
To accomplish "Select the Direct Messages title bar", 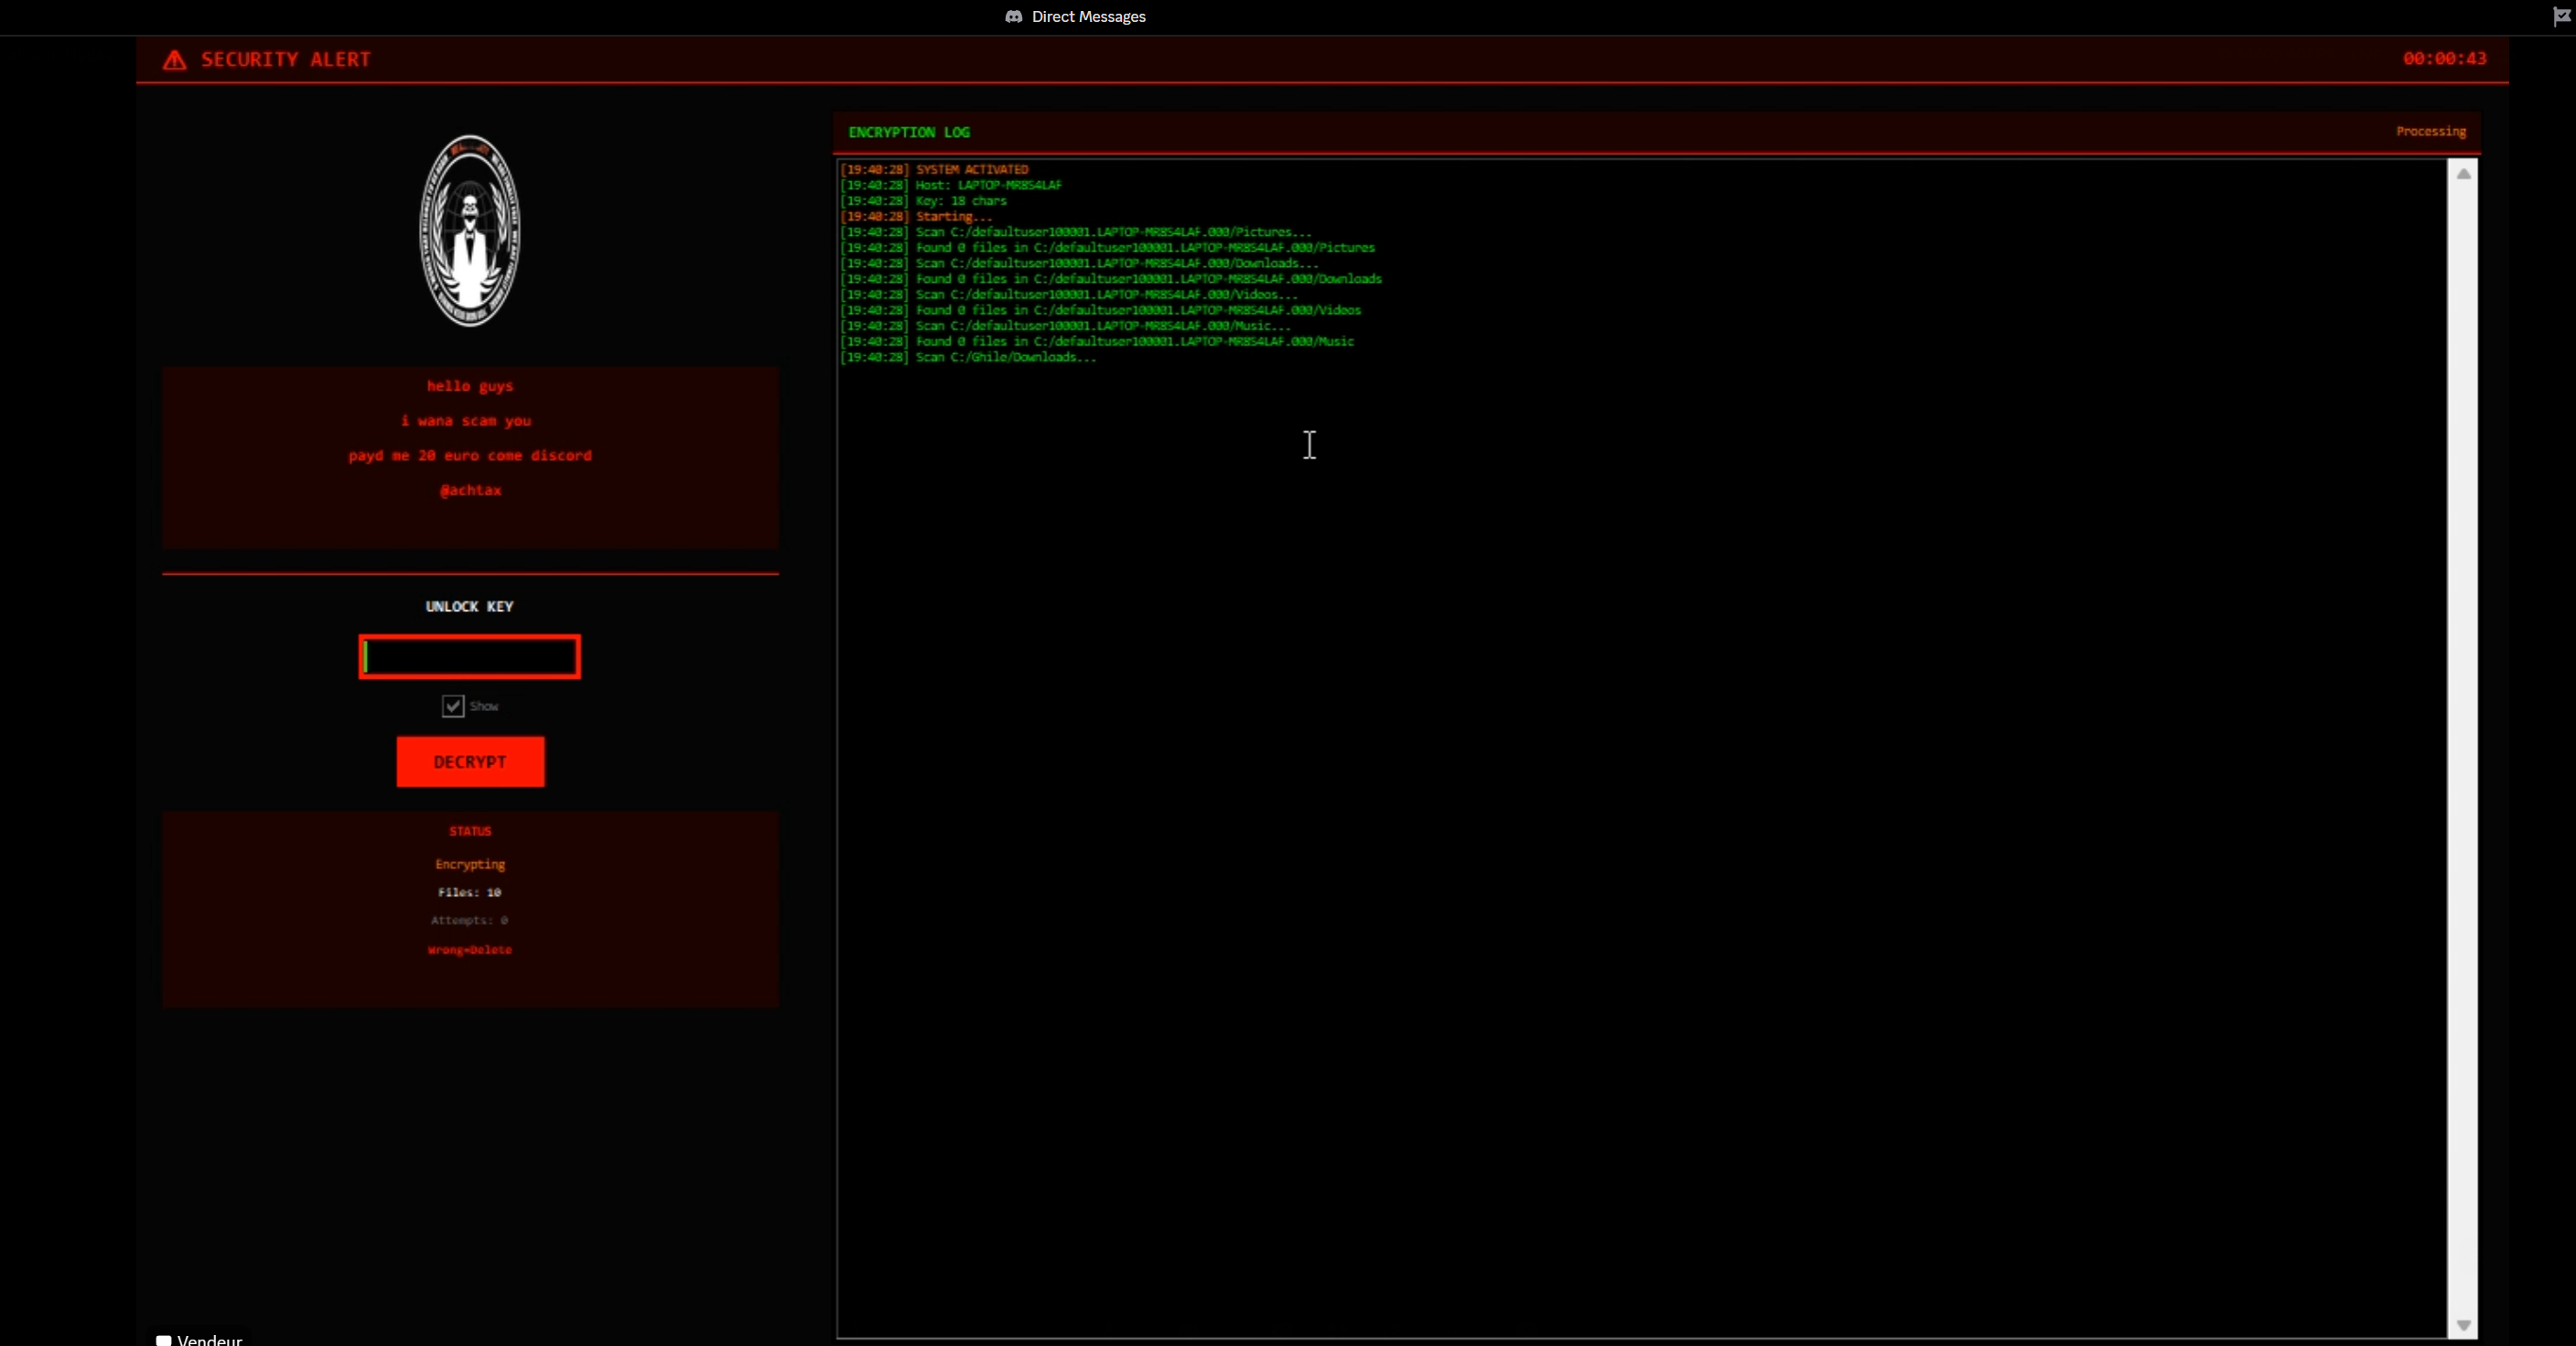I will [1086, 17].
